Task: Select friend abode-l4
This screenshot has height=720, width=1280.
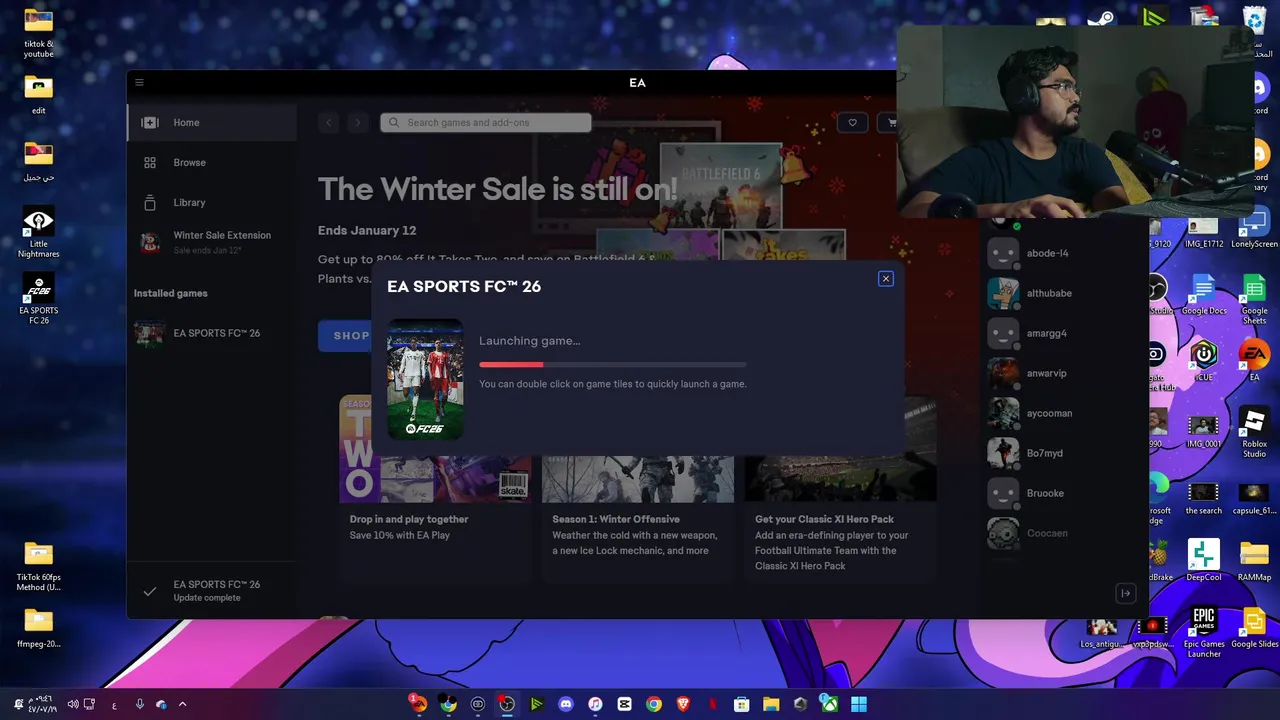Action: (x=1062, y=253)
